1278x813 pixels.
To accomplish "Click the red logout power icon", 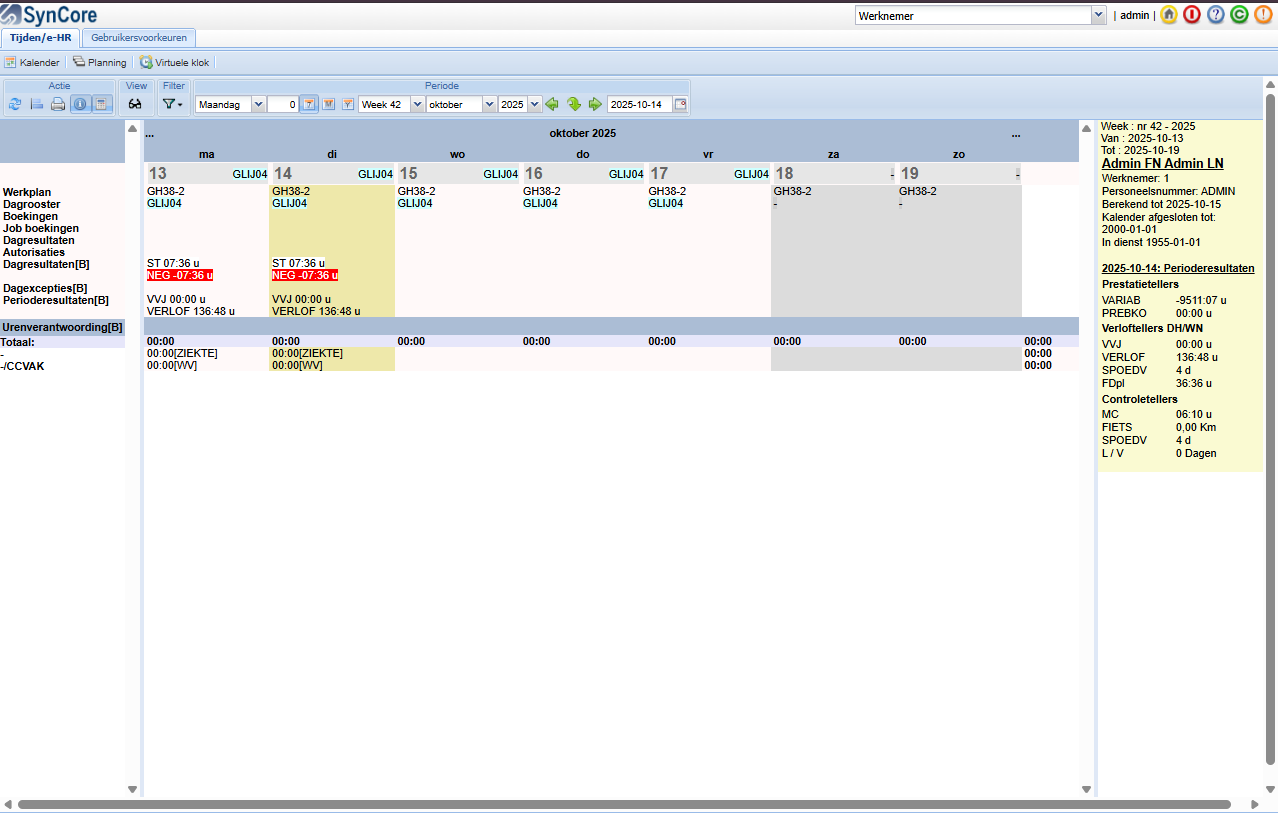I will click(1192, 15).
